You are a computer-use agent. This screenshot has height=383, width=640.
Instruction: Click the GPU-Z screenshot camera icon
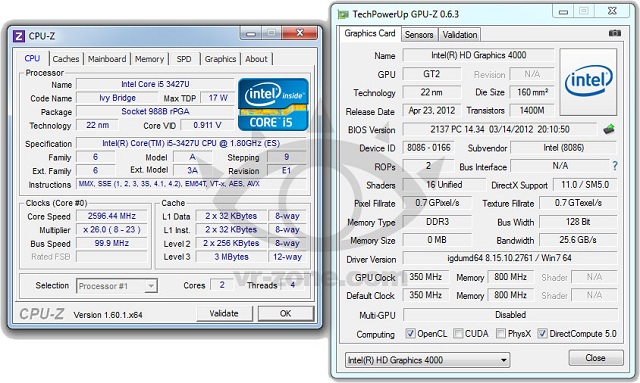click(x=615, y=33)
